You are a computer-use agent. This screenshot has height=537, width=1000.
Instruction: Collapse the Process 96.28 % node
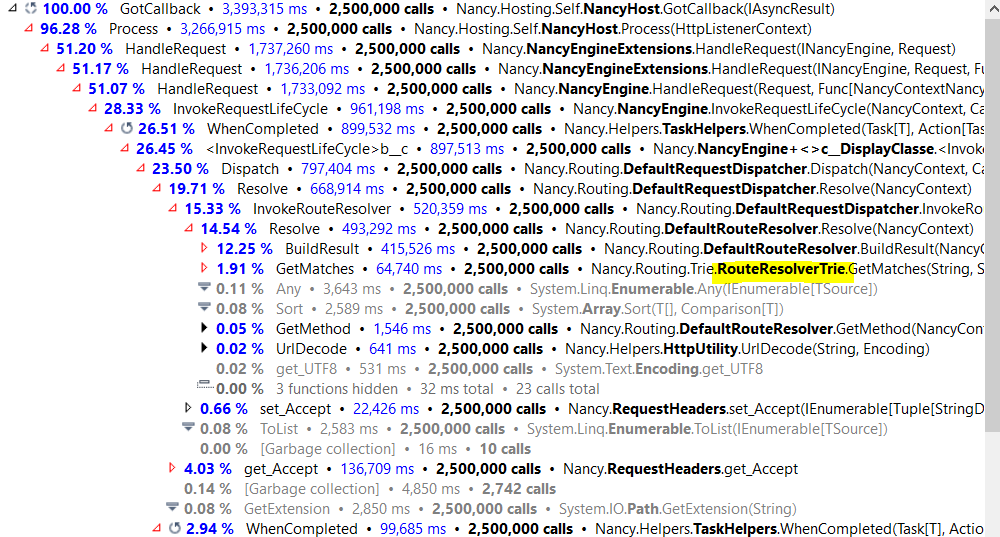tap(29, 28)
